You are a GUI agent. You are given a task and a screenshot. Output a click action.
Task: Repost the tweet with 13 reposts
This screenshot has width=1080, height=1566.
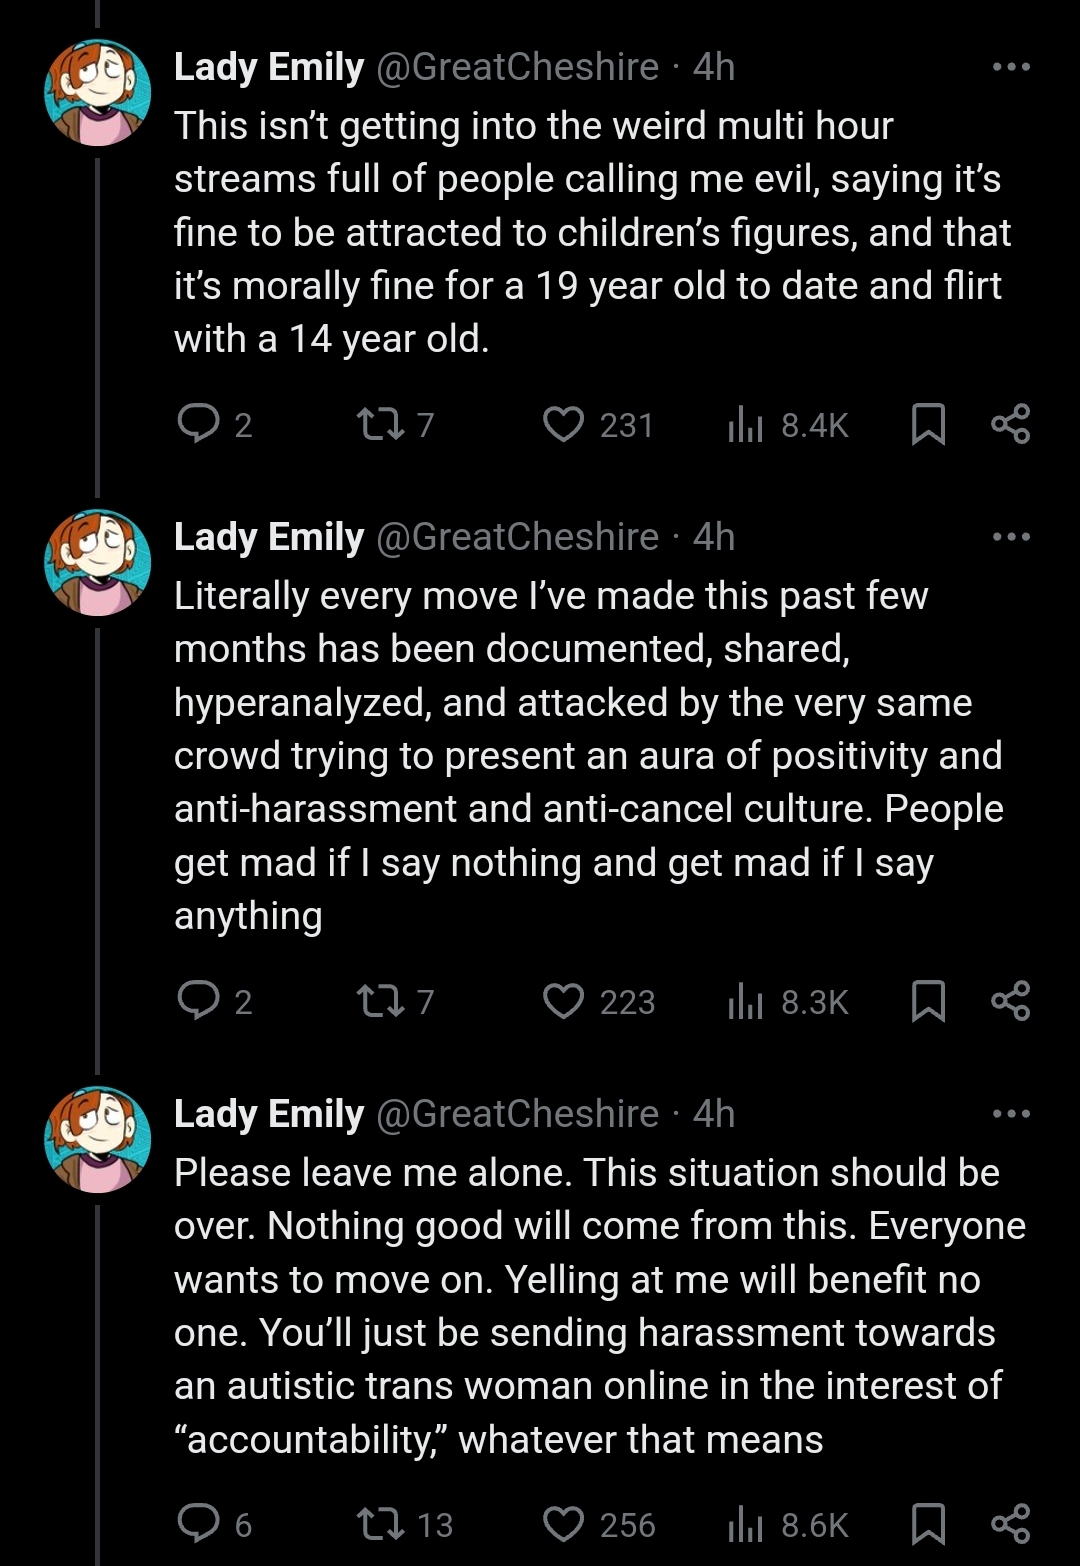[381, 1524]
